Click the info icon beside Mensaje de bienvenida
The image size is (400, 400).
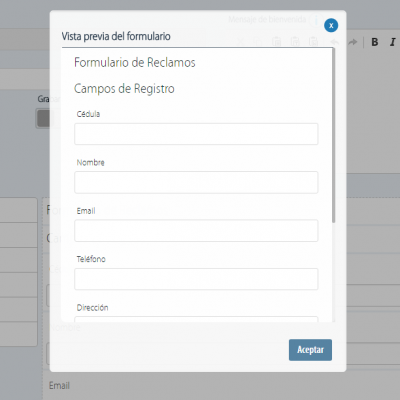(x=316, y=20)
